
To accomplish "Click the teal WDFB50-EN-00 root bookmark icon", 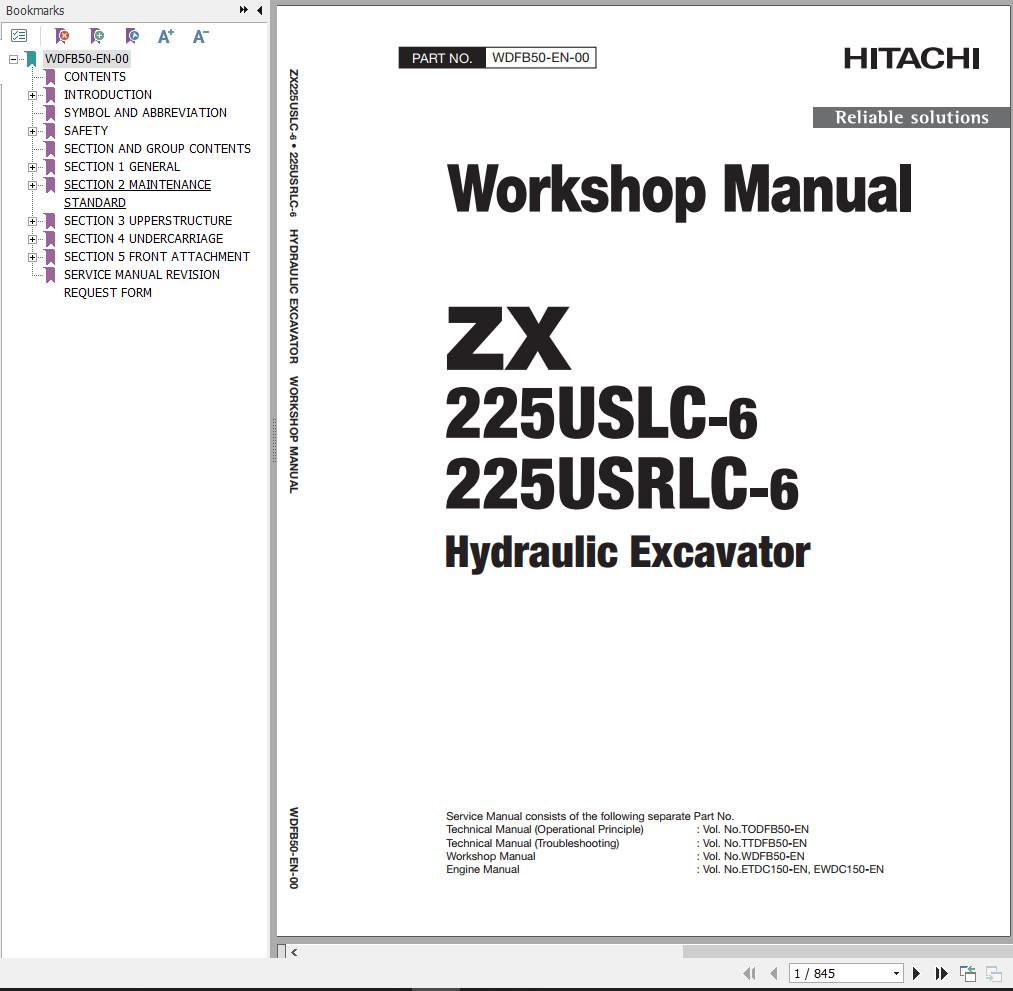I will pos(31,59).
